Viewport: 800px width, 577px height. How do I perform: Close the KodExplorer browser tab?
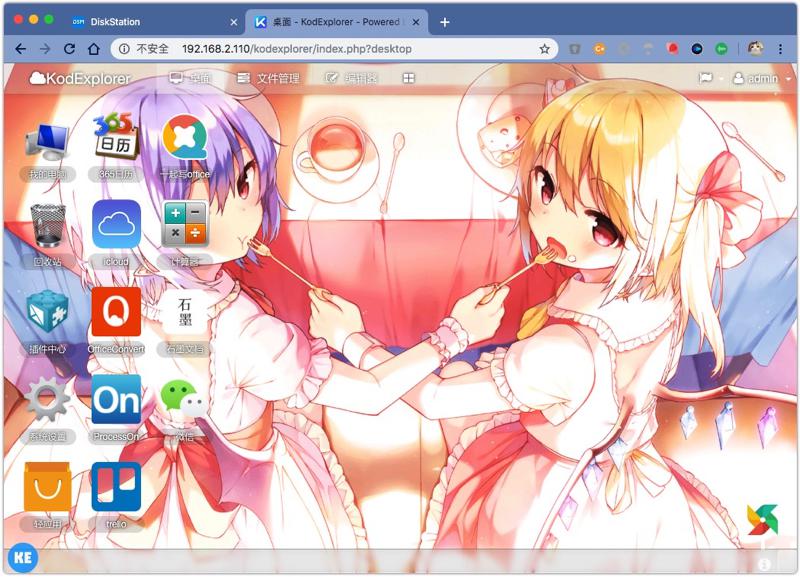click(x=416, y=22)
